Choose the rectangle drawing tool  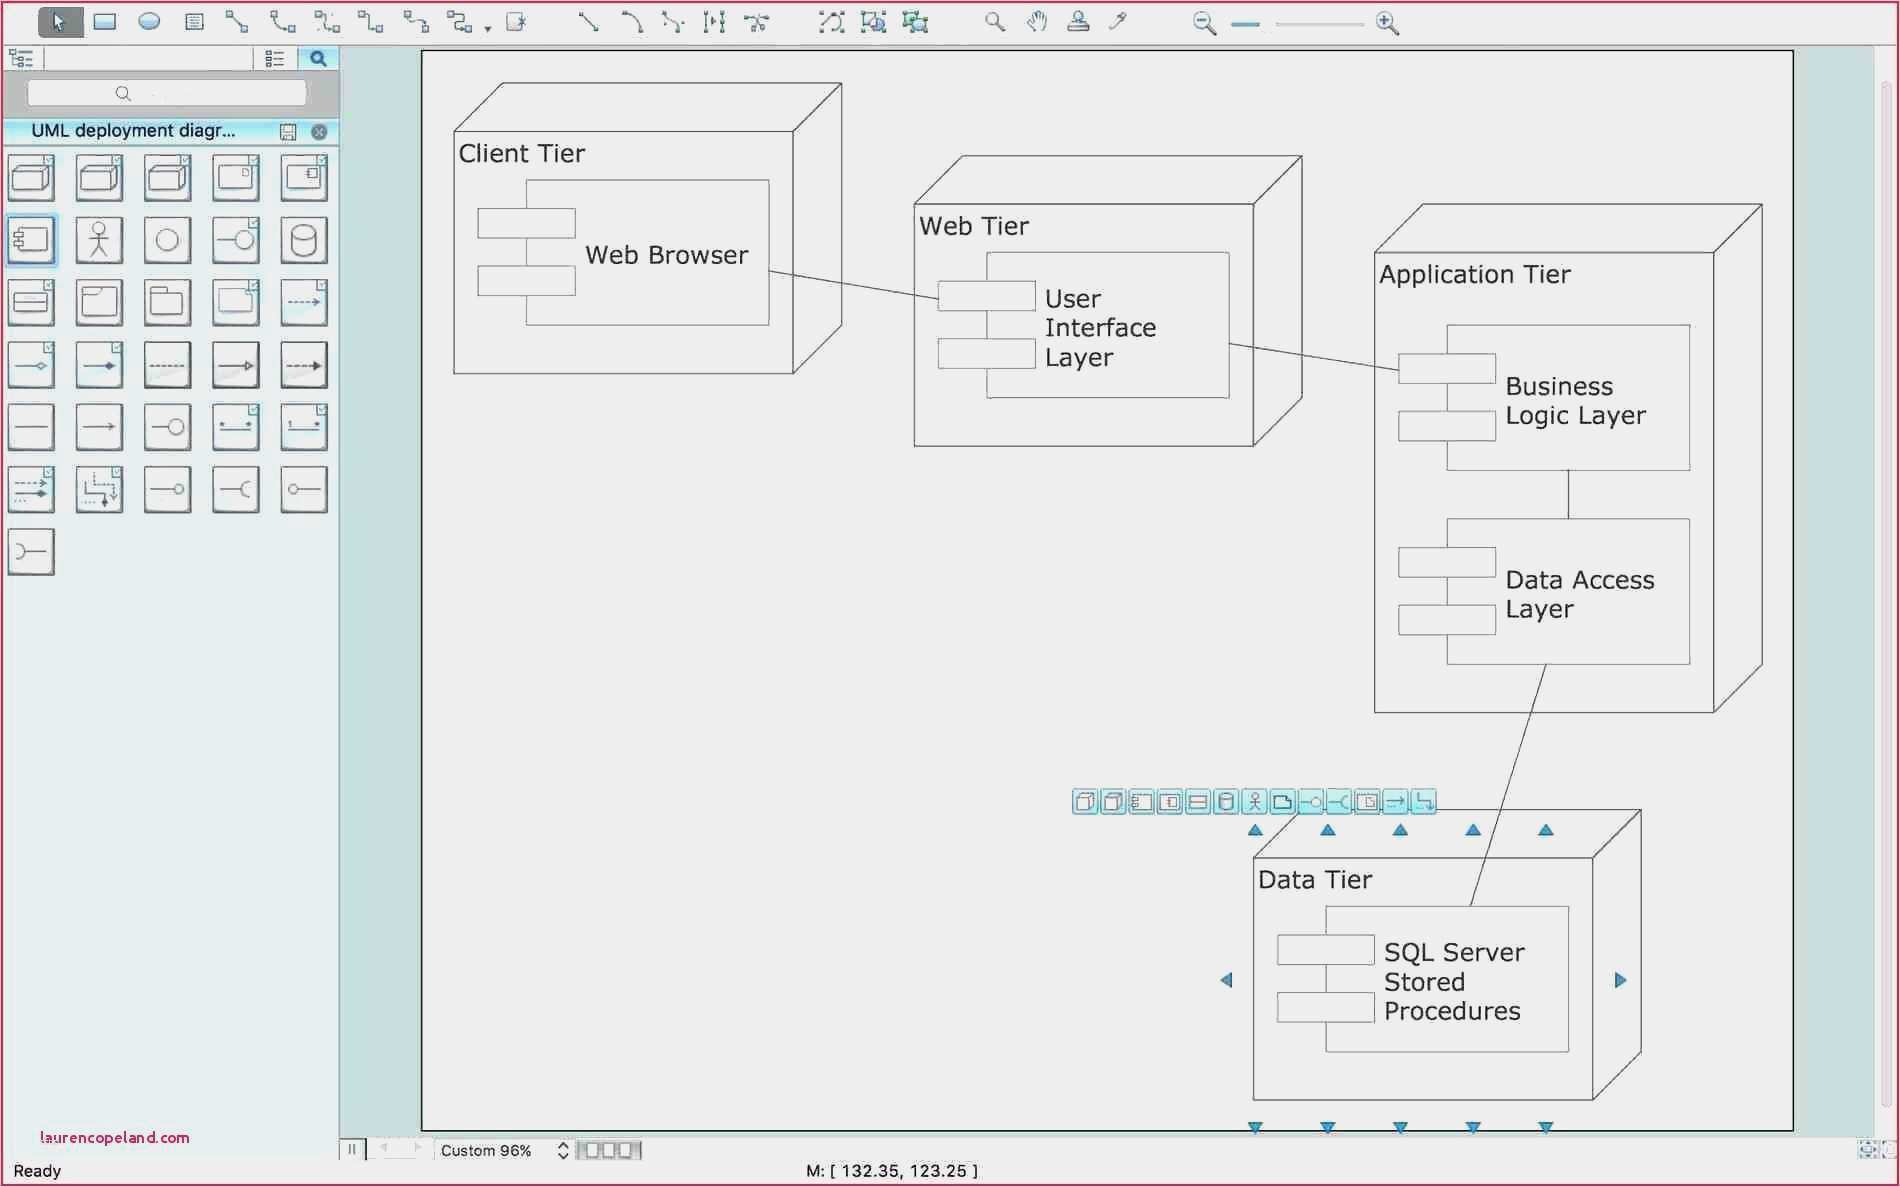[104, 21]
